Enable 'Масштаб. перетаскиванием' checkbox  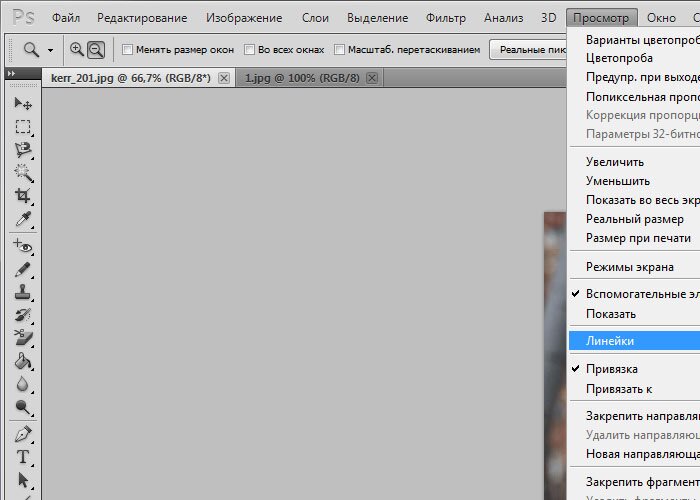[339, 50]
